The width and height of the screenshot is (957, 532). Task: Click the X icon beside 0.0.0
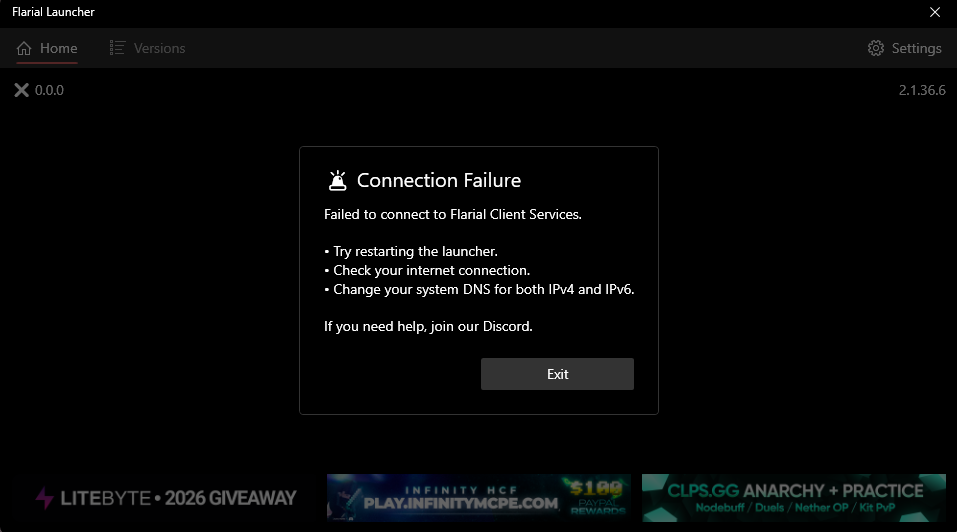[21, 90]
